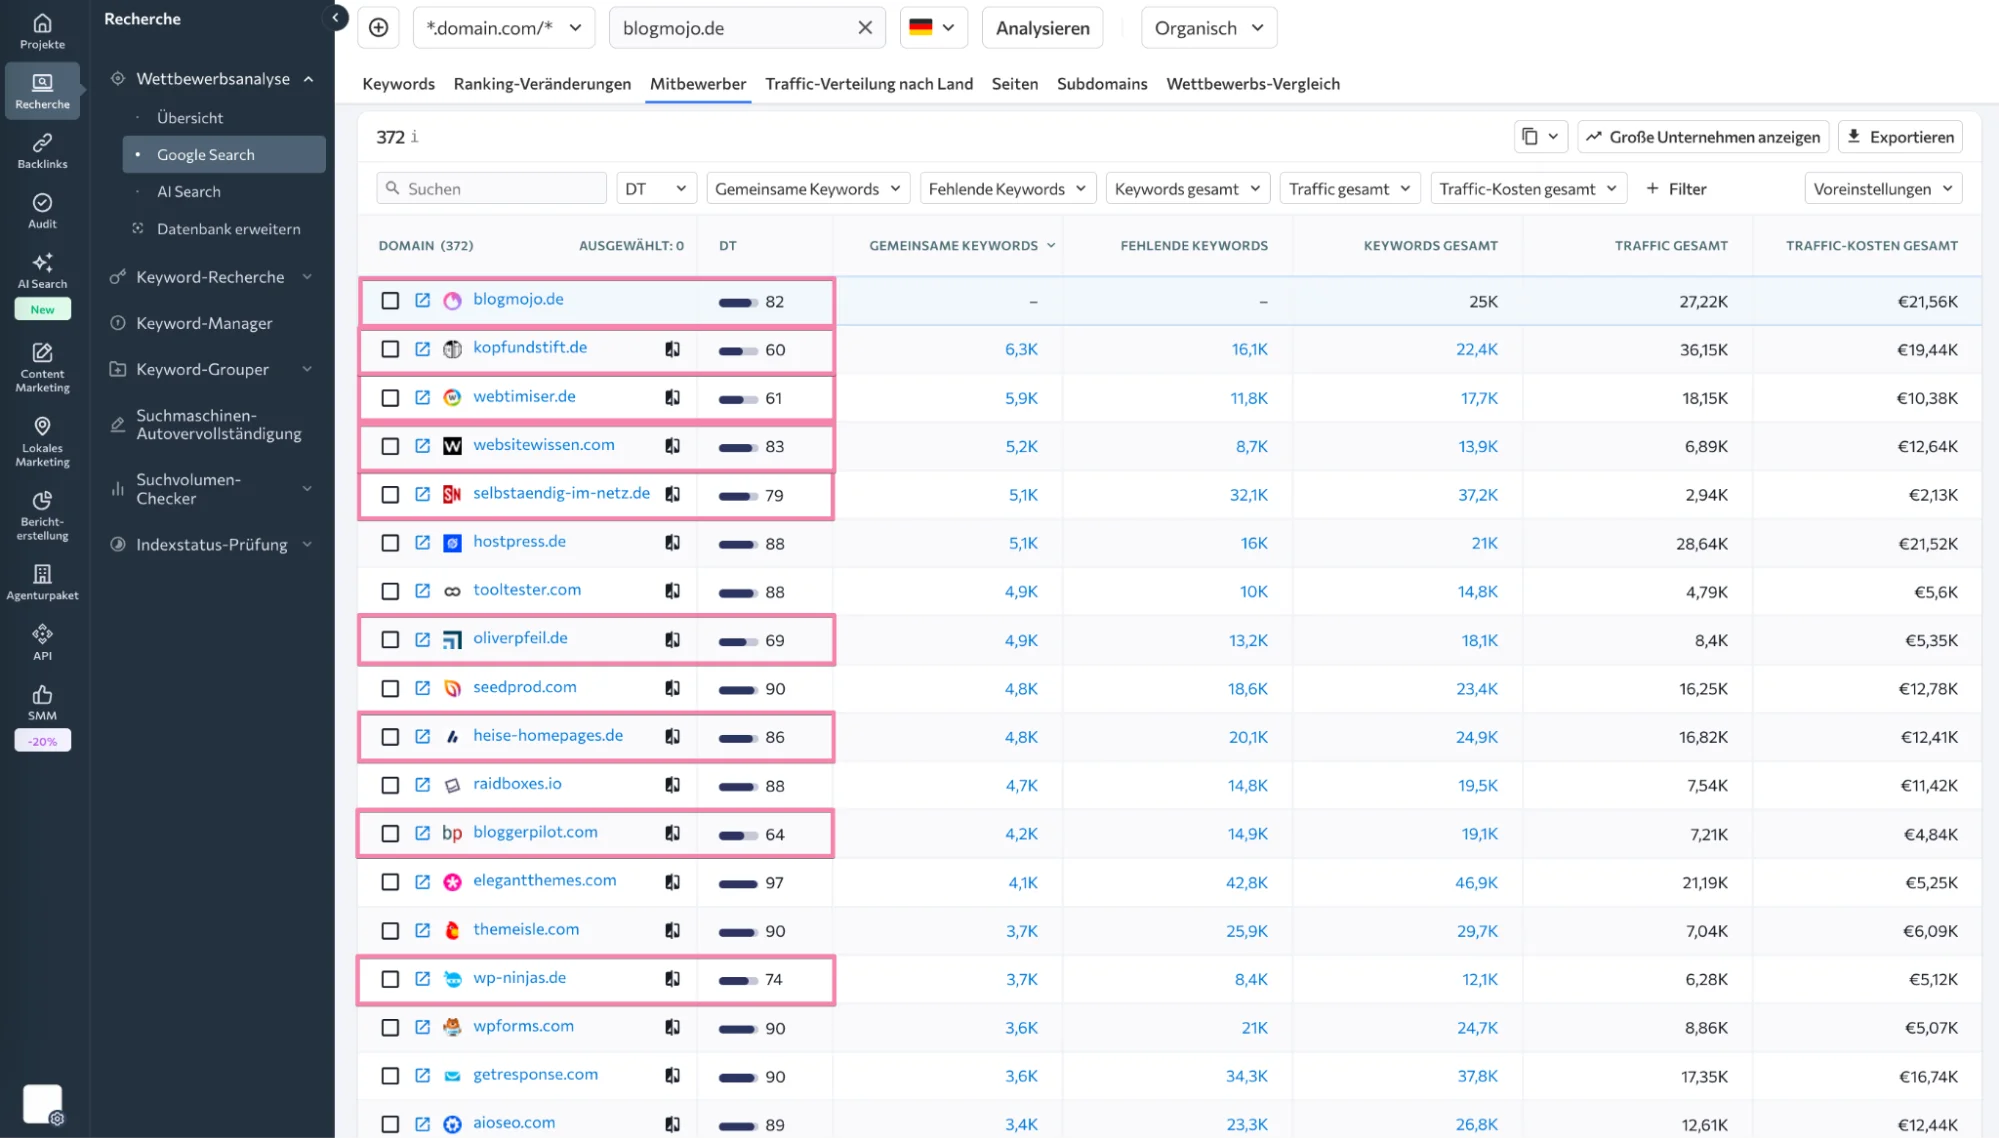Open kopfundstift.de in new tab icon
This screenshot has height=1139, width=1999.
pos(422,349)
